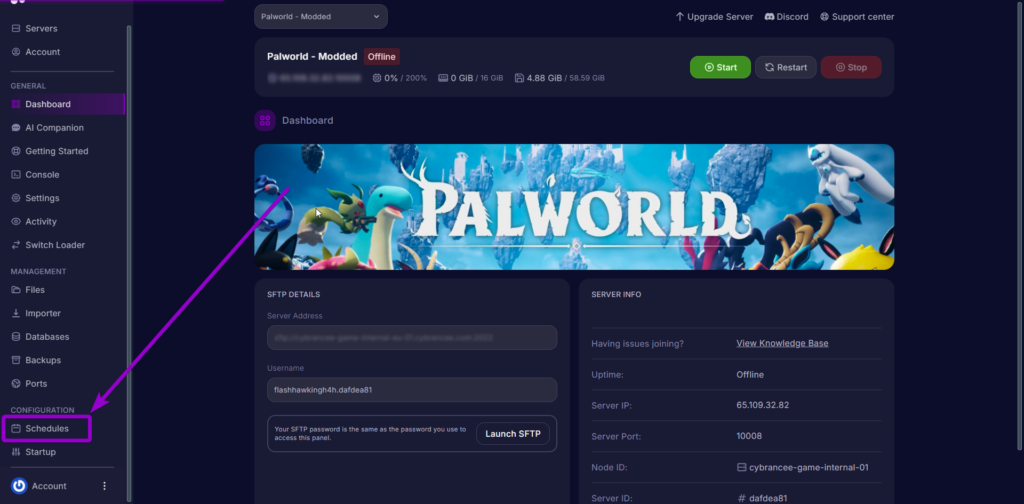Open Support center globe icon

click(825, 17)
